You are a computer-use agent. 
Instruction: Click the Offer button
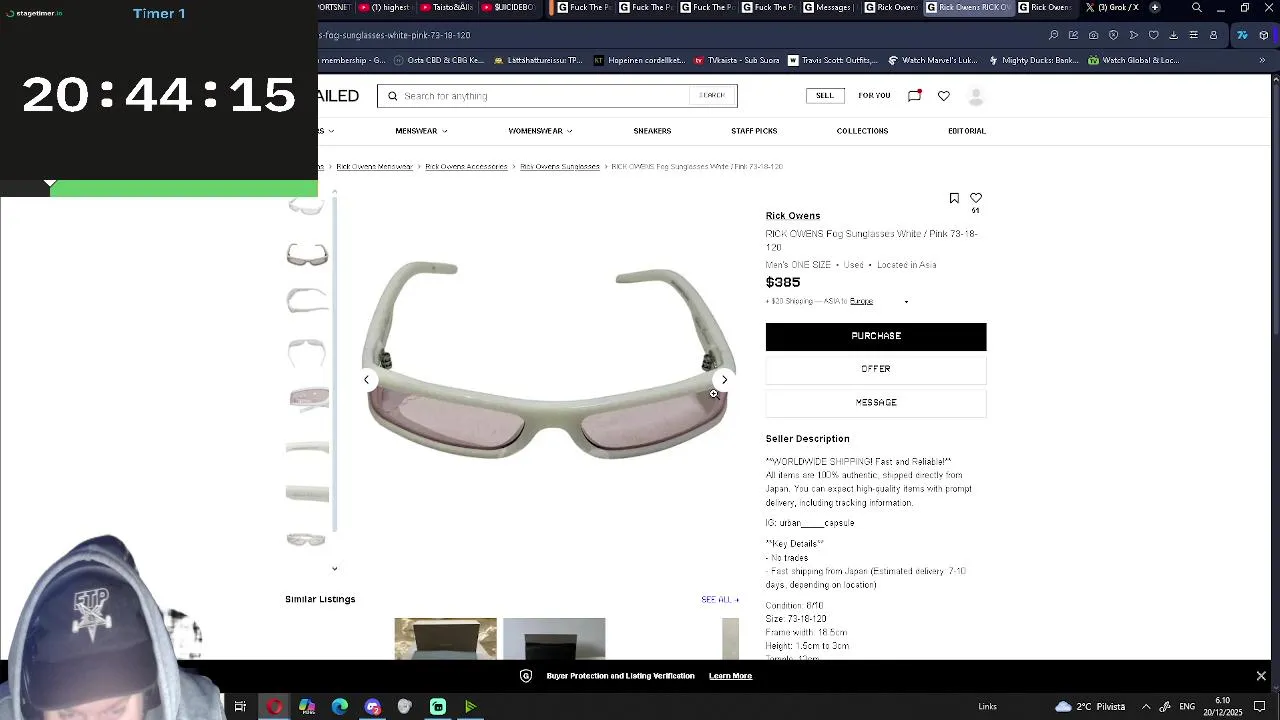[x=876, y=369]
